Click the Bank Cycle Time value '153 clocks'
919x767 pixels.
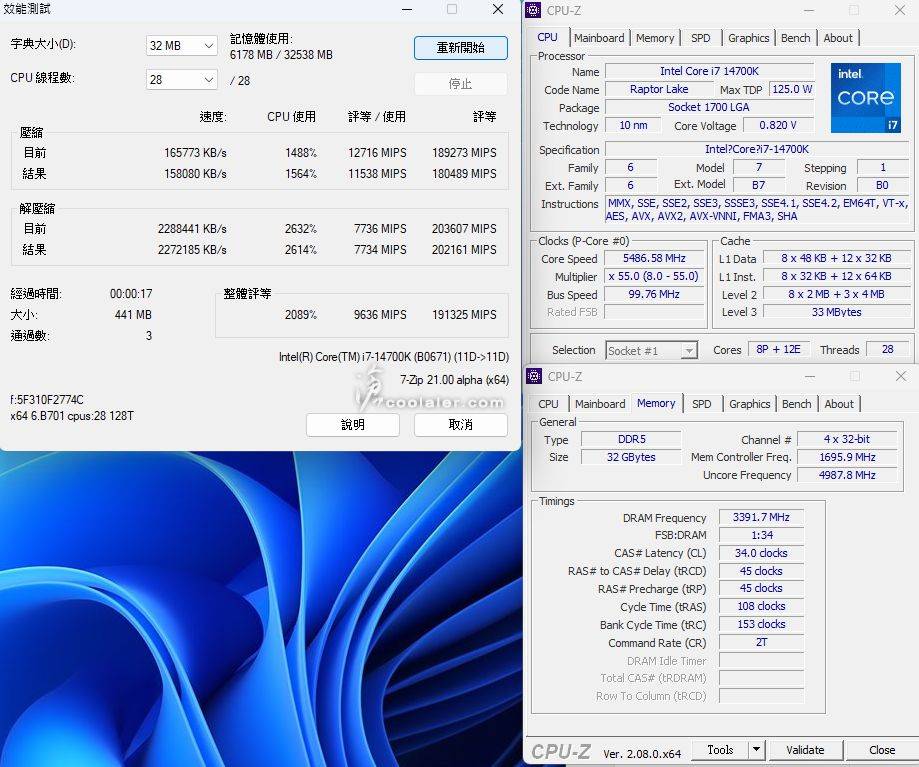pyautogui.click(x=761, y=625)
